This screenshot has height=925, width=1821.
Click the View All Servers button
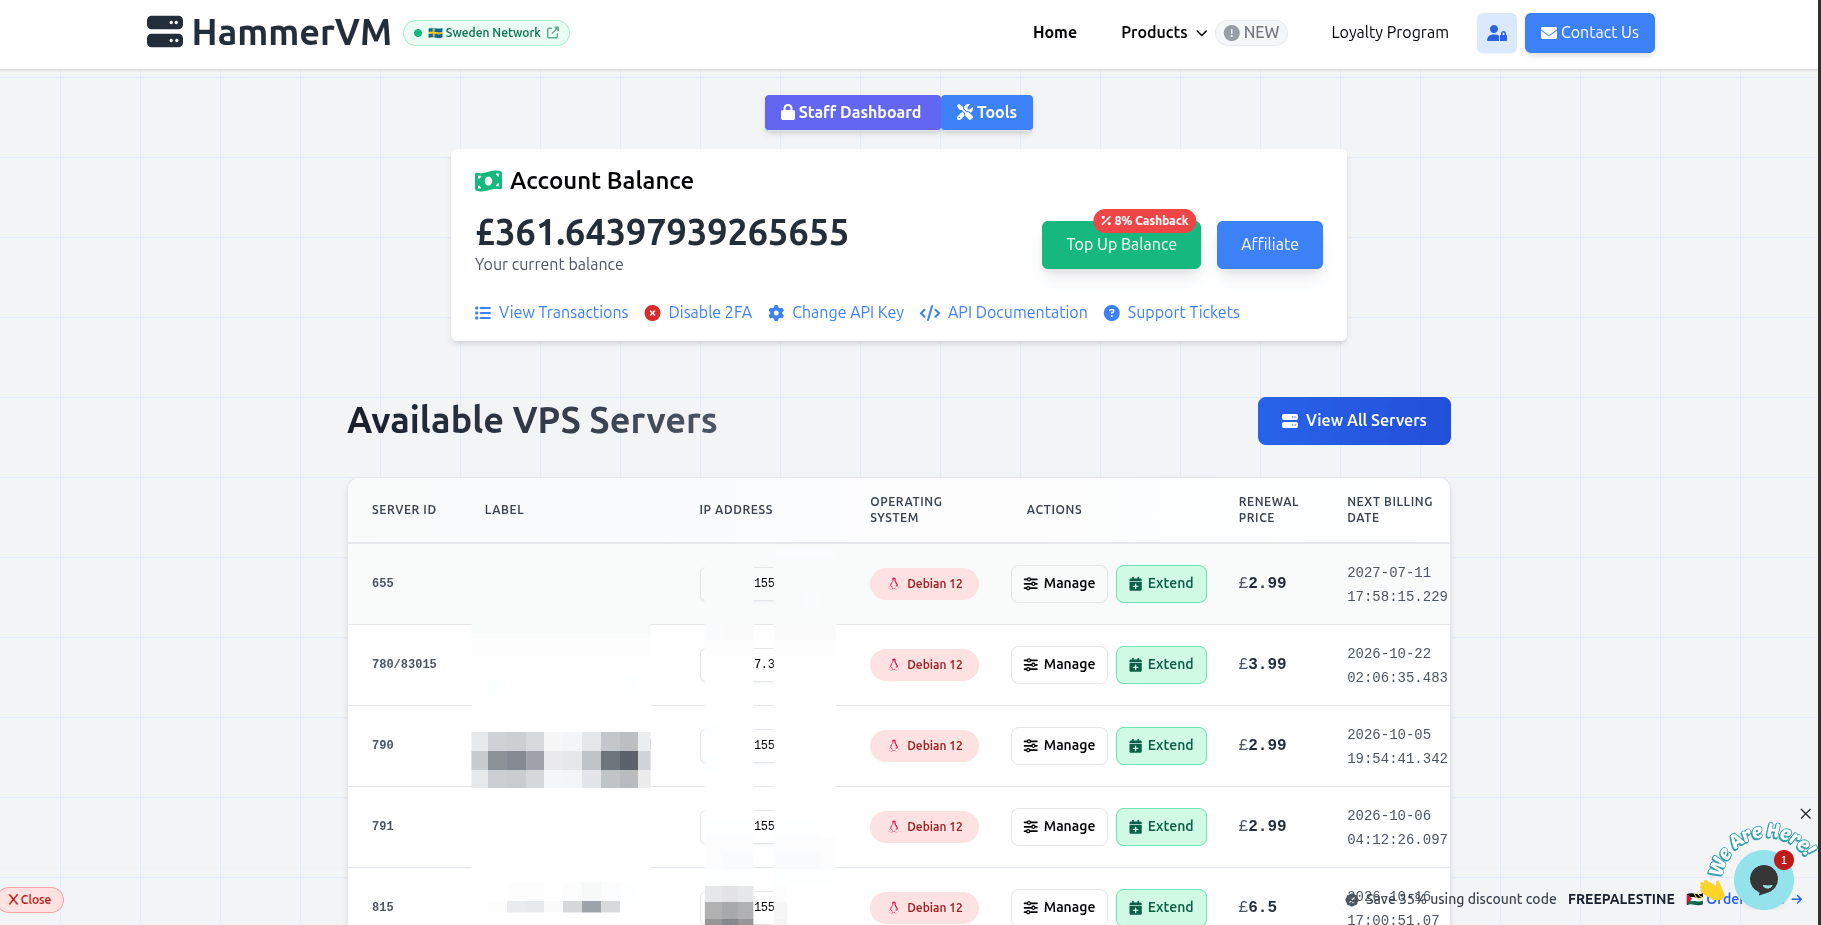tap(1354, 421)
